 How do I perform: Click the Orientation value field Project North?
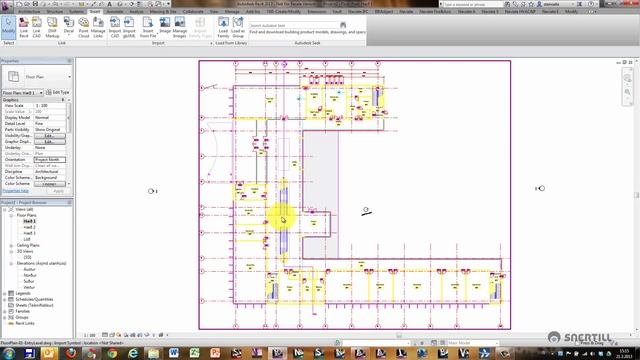pyautogui.click(x=49, y=160)
